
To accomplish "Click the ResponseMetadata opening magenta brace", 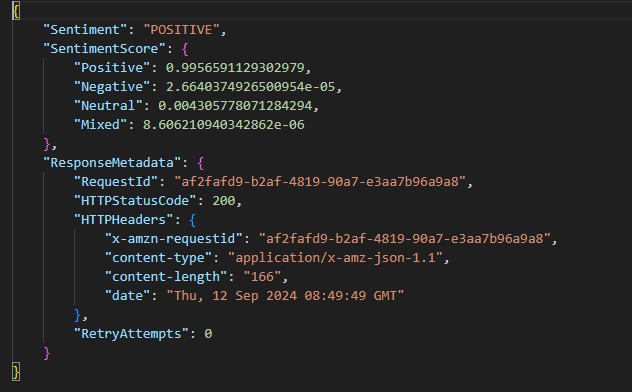I will pos(200,163).
